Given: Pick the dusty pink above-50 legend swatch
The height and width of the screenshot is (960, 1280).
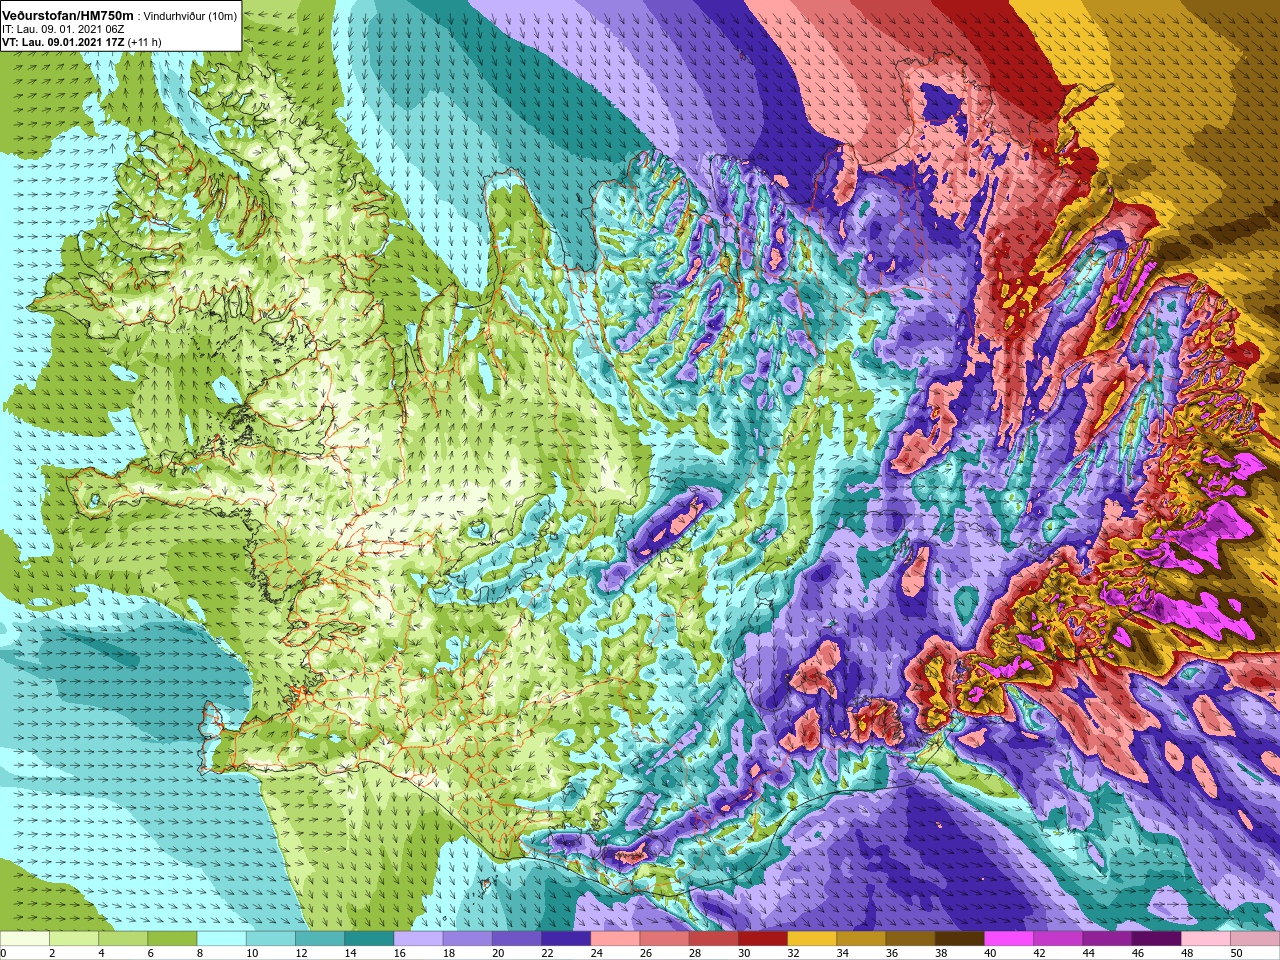Looking at the screenshot, I should (1255, 937).
